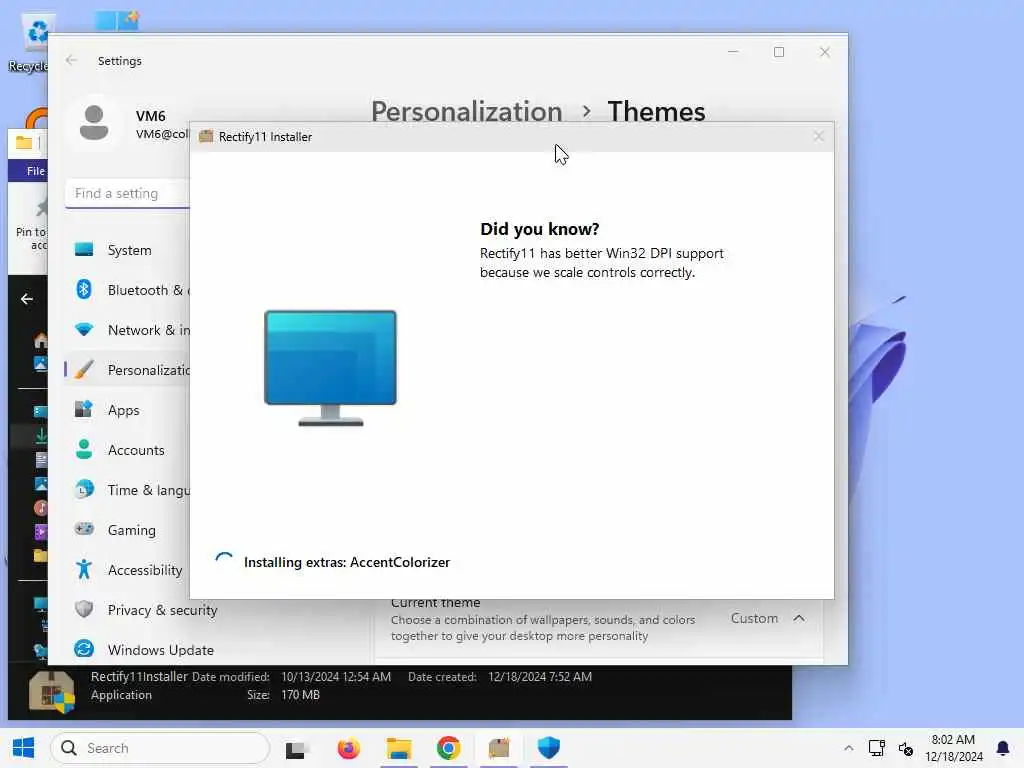The height and width of the screenshot is (768, 1024).
Task: Open Apps settings category
Action: coord(127,410)
